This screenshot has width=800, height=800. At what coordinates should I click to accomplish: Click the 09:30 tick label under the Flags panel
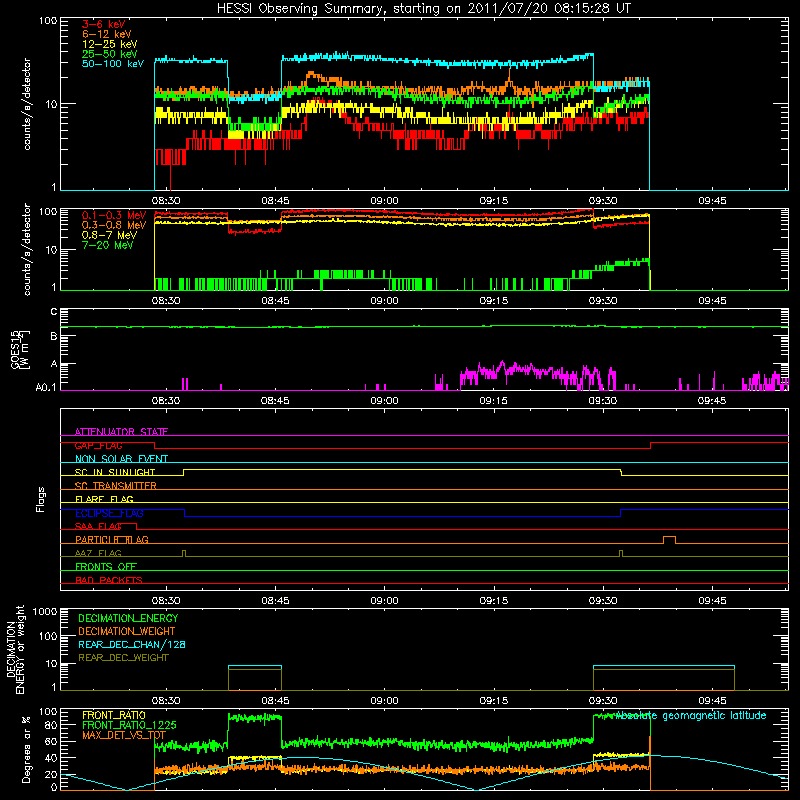[x=603, y=601]
